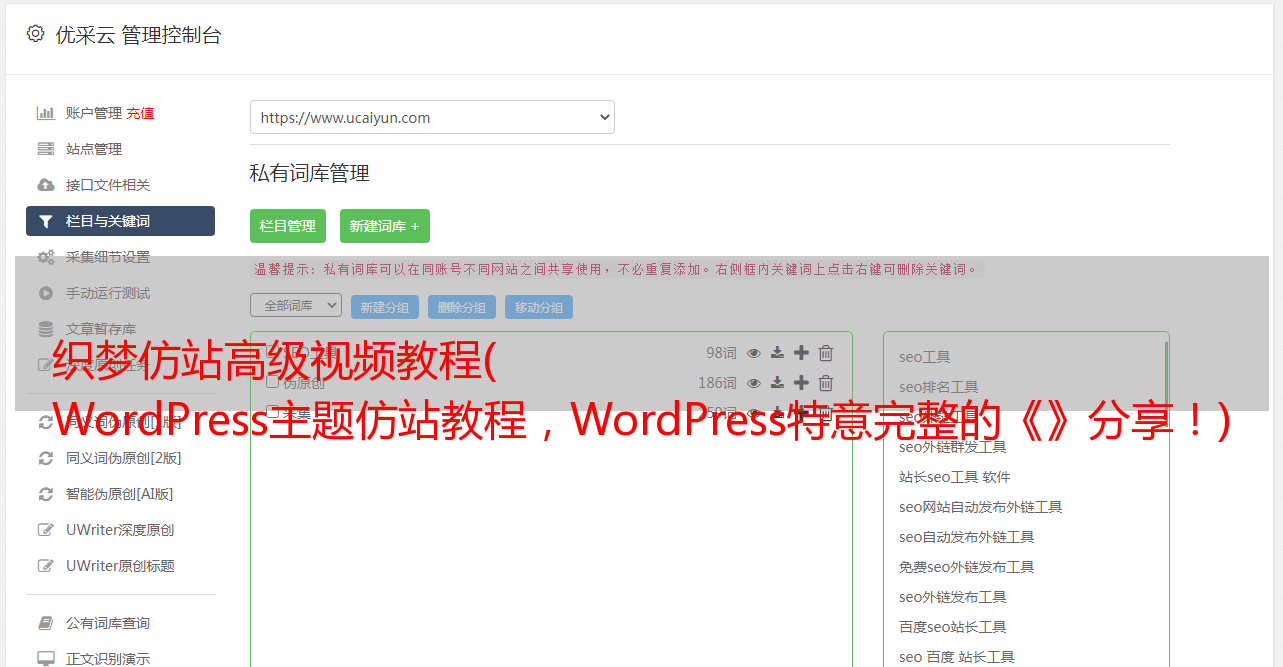Viewport: 1283px width, 667px height.
Task: Tick the checkbox for the 采集 library
Action: [272, 413]
